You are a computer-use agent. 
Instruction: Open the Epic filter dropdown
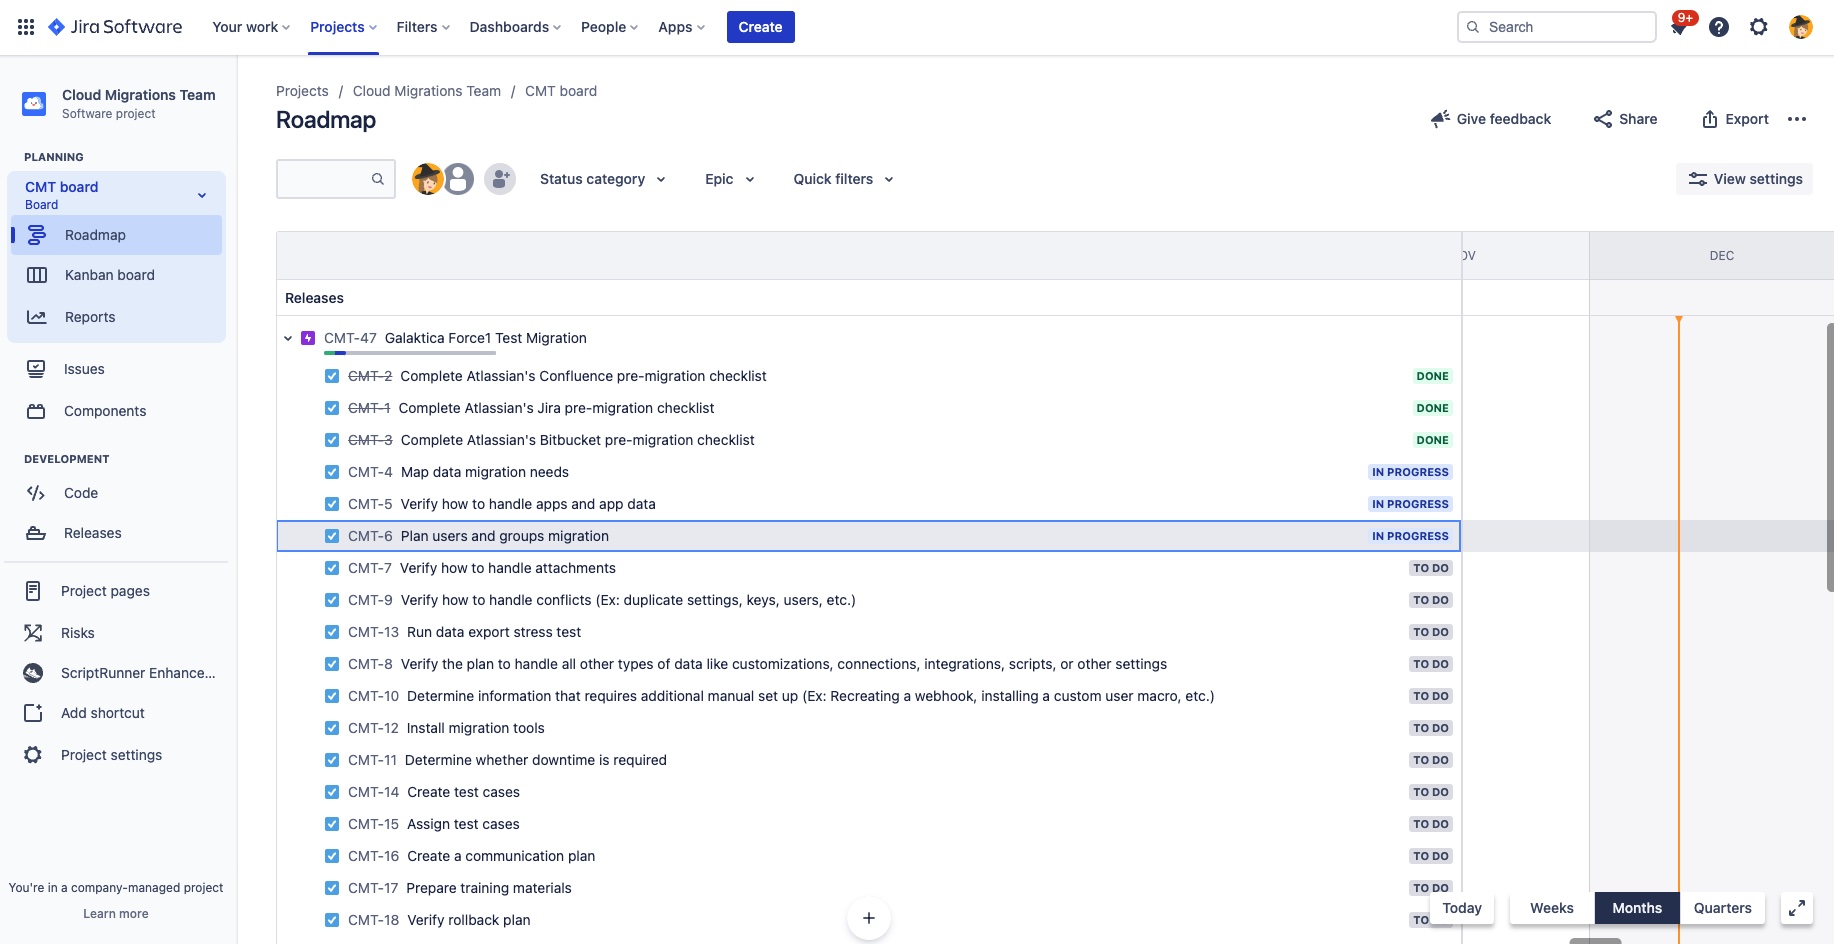[729, 179]
